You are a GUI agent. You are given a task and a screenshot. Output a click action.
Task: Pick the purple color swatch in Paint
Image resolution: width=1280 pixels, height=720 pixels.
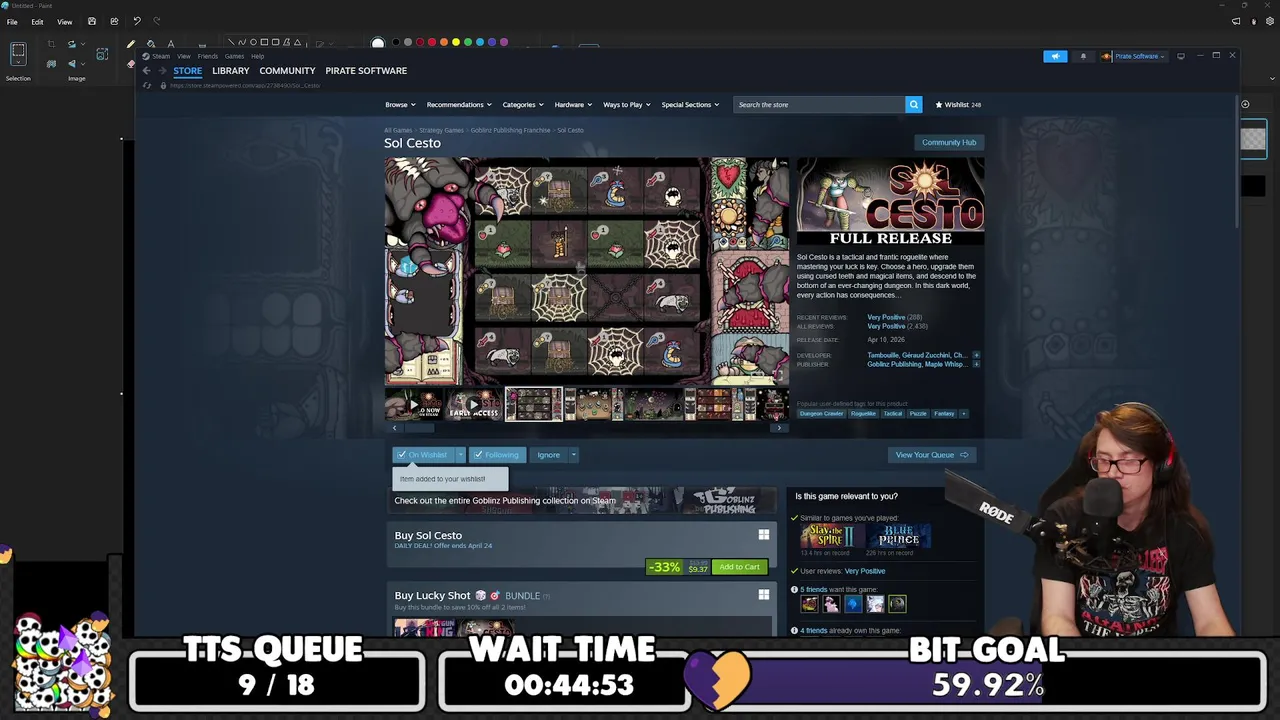(504, 42)
